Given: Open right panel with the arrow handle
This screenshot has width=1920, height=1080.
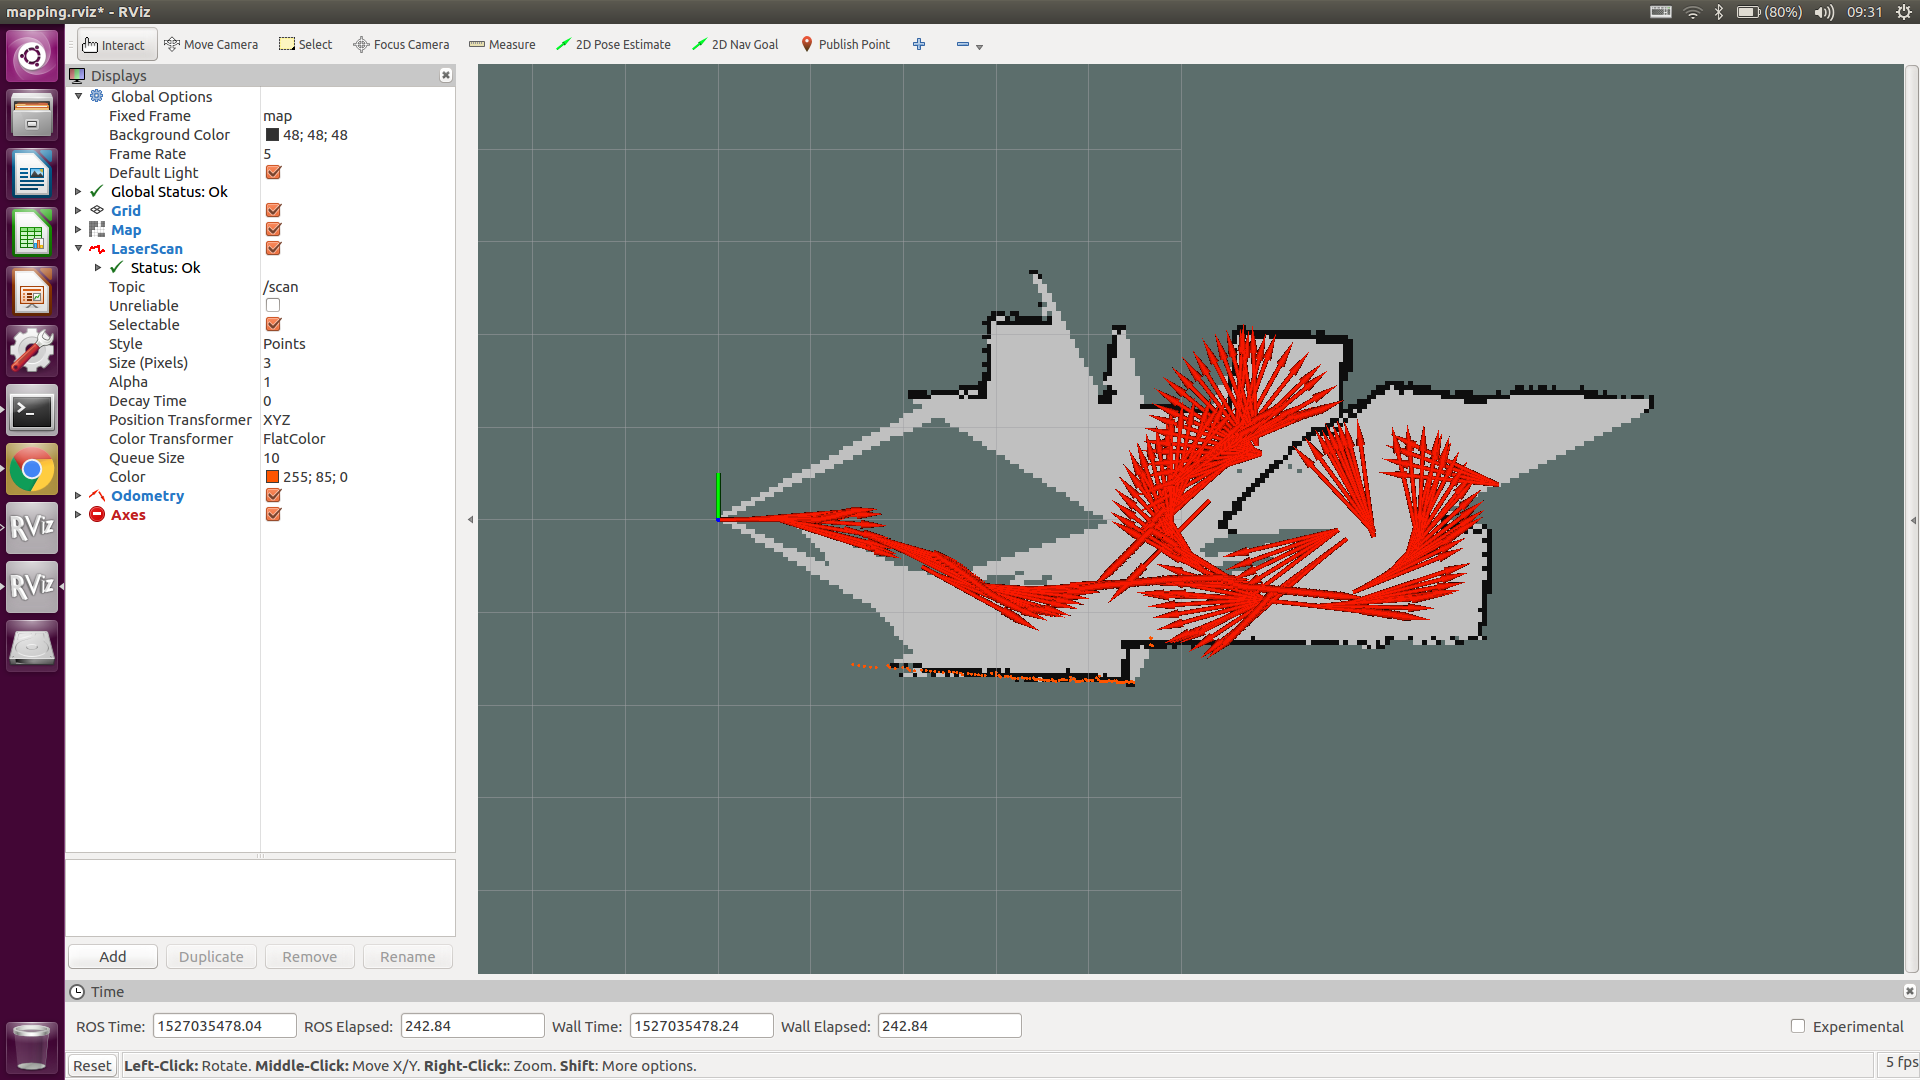Looking at the screenshot, I should (1912, 520).
